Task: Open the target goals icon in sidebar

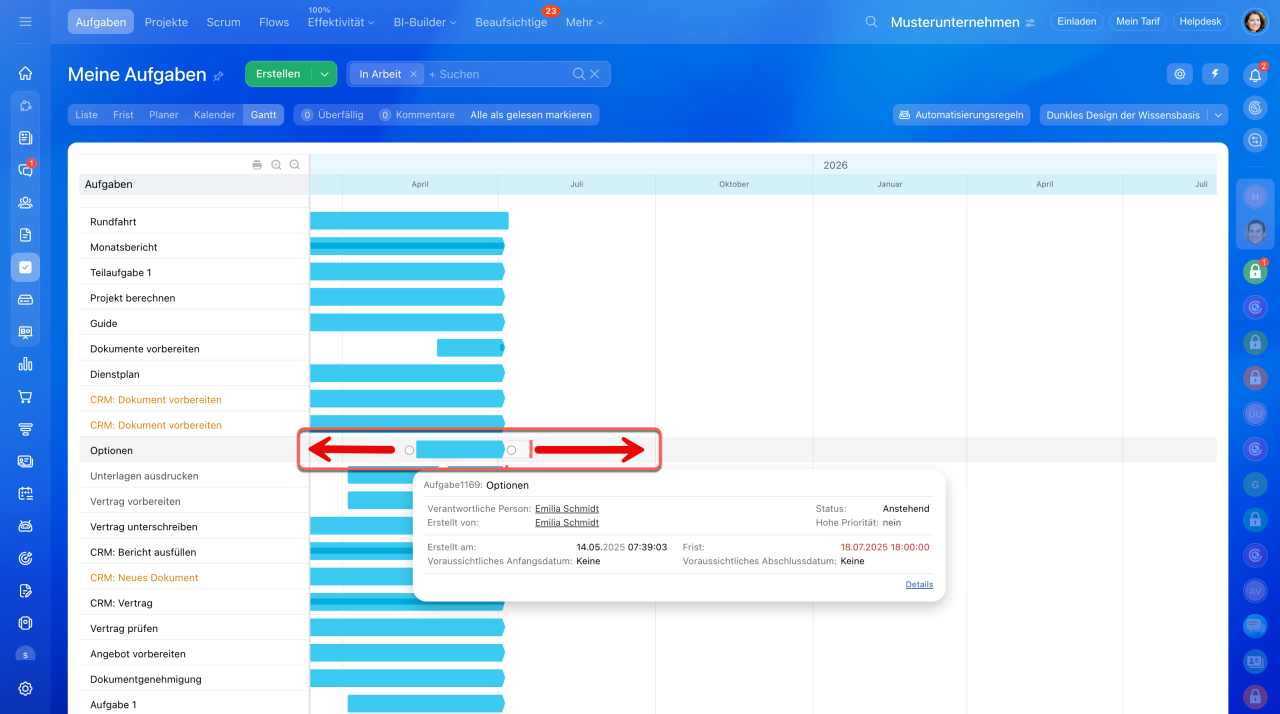Action: (x=25, y=558)
